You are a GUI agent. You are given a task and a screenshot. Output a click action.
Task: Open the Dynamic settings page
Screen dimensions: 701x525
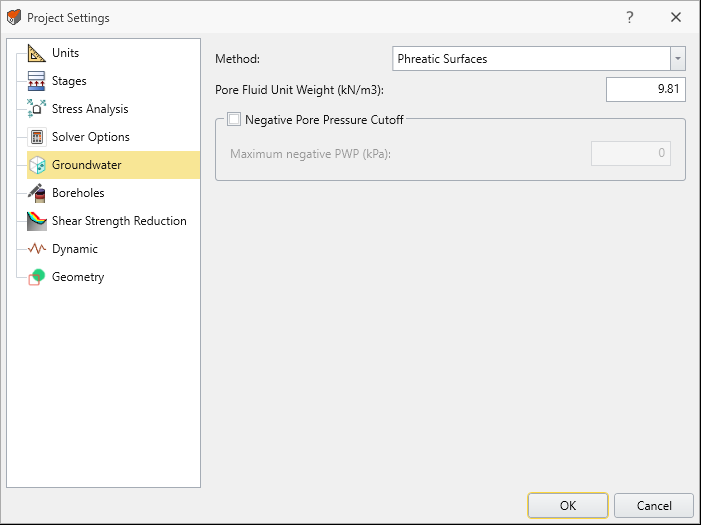click(x=75, y=249)
